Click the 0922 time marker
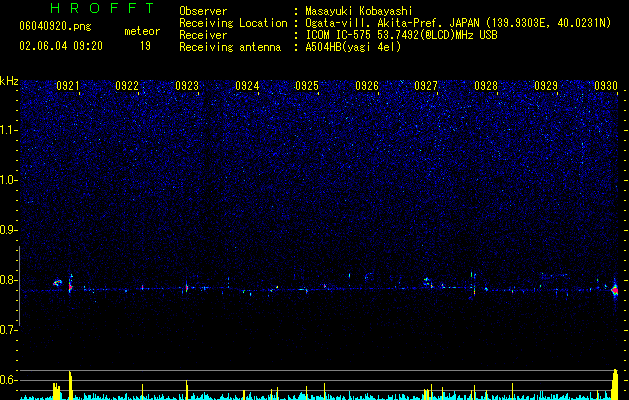This screenshot has height=400, width=629. tap(127, 86)
